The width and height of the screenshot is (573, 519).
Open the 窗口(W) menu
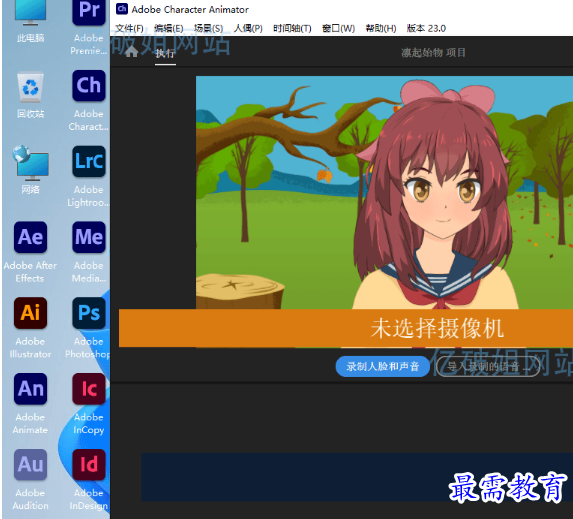[x=338, y=28]
